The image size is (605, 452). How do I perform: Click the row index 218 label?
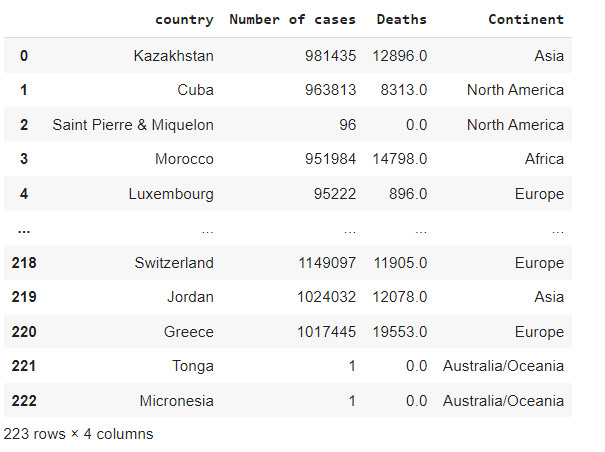tap(23, 263)
